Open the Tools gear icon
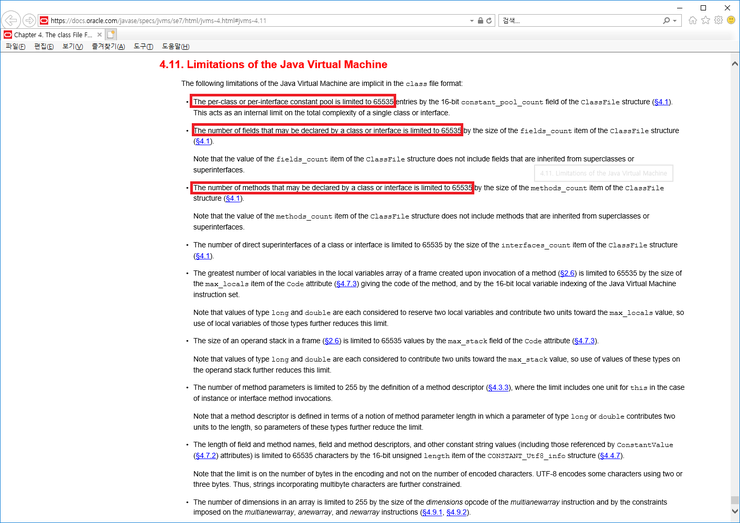 [x=718, y=20]
